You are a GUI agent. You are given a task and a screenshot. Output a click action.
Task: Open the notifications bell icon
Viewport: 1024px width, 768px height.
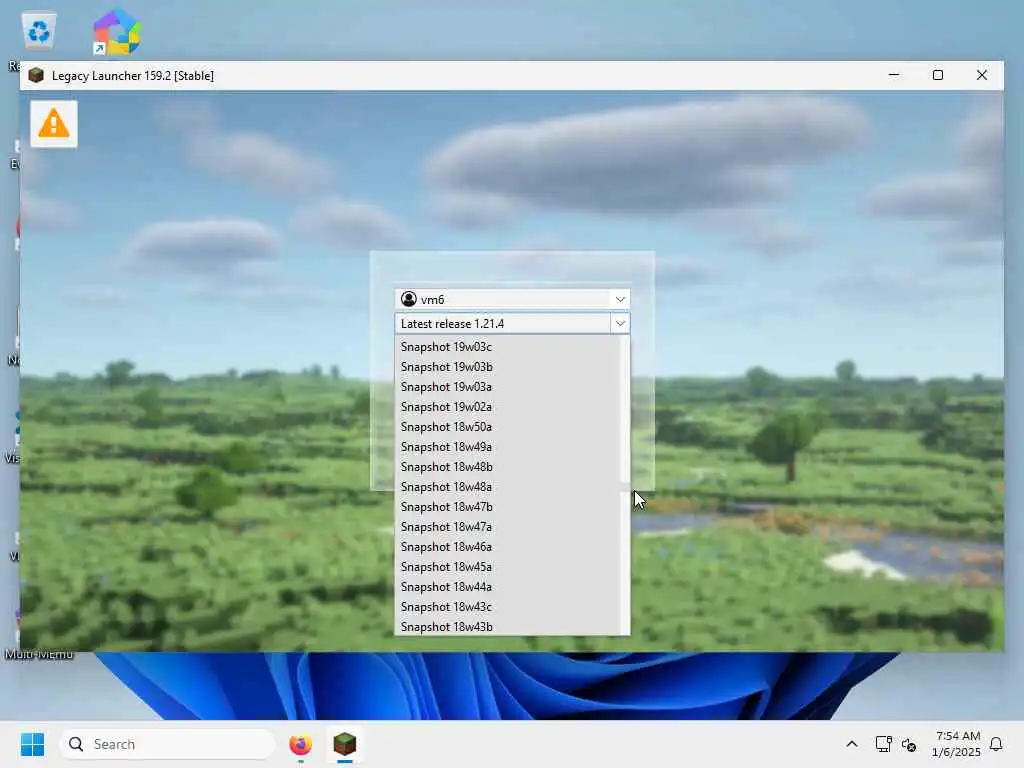997,744
